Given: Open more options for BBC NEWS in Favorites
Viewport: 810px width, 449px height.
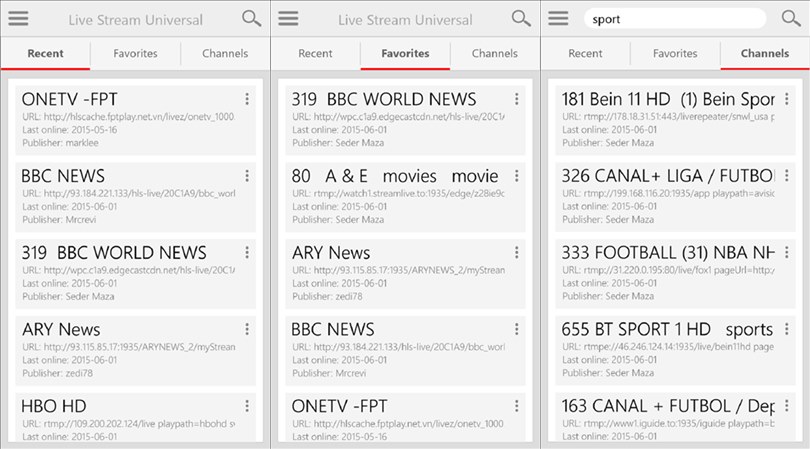Looking at the screenshot, I should 517,329.
